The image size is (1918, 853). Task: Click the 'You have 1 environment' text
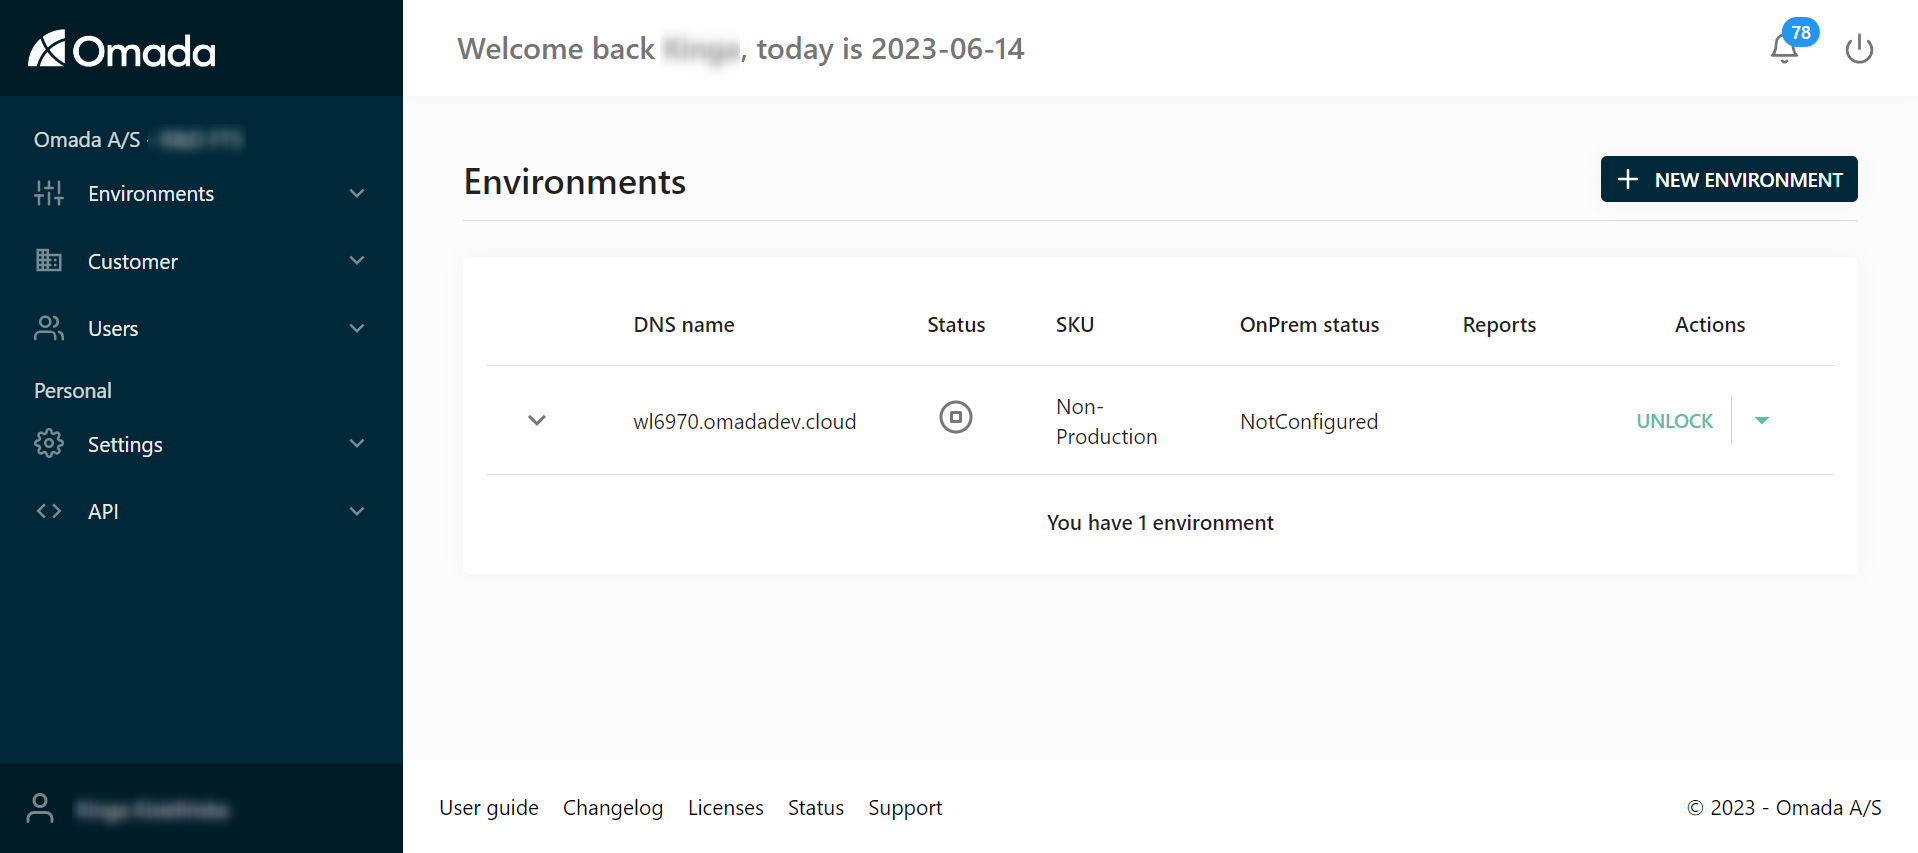tap(1160, 523)
